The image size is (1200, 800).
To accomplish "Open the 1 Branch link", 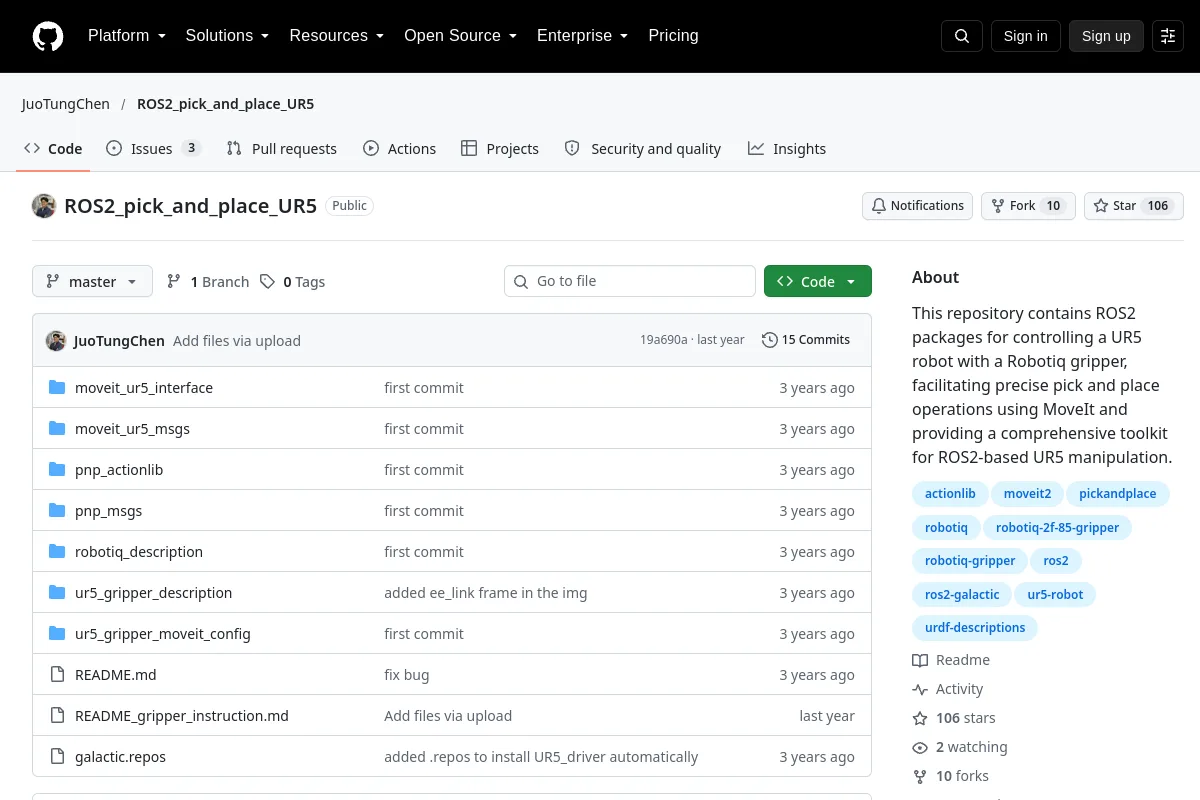I will click(x=207, y=282).
